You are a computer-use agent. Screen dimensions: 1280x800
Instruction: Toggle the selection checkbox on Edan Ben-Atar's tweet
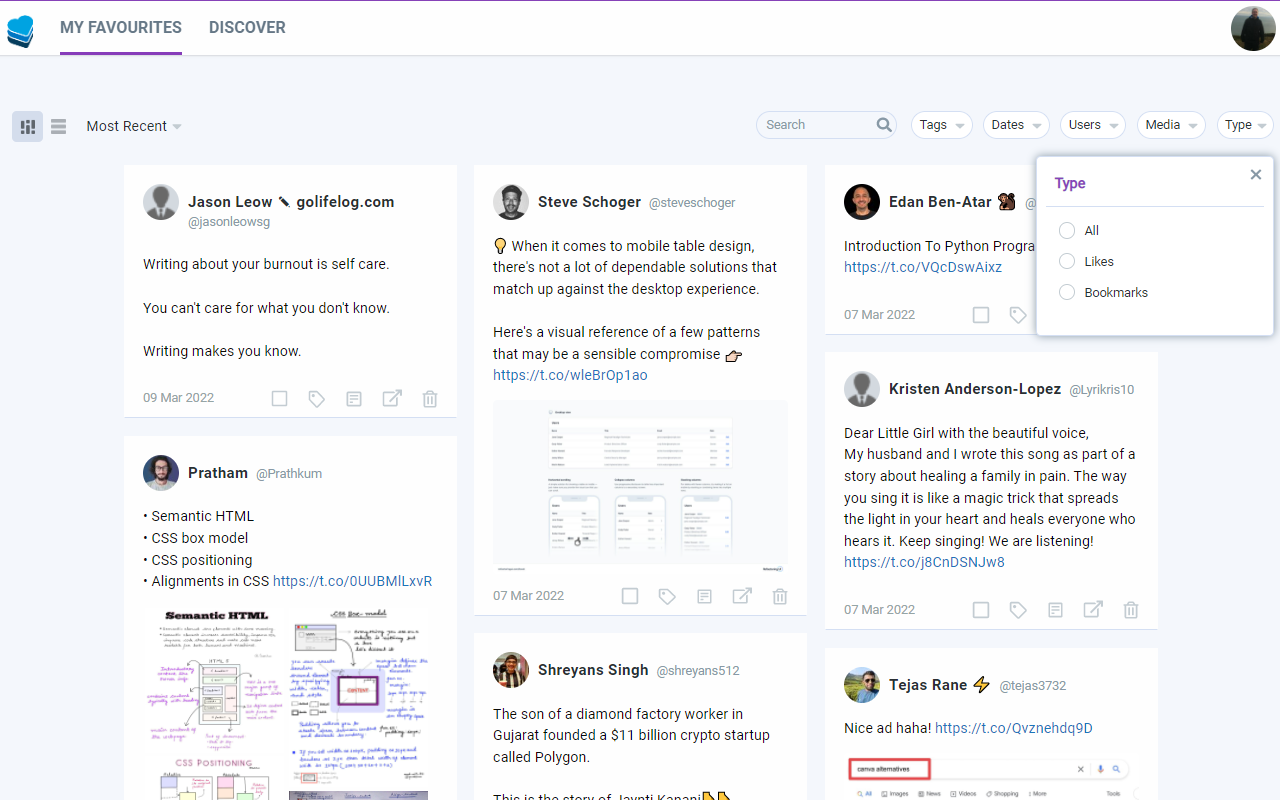point(981,314)
